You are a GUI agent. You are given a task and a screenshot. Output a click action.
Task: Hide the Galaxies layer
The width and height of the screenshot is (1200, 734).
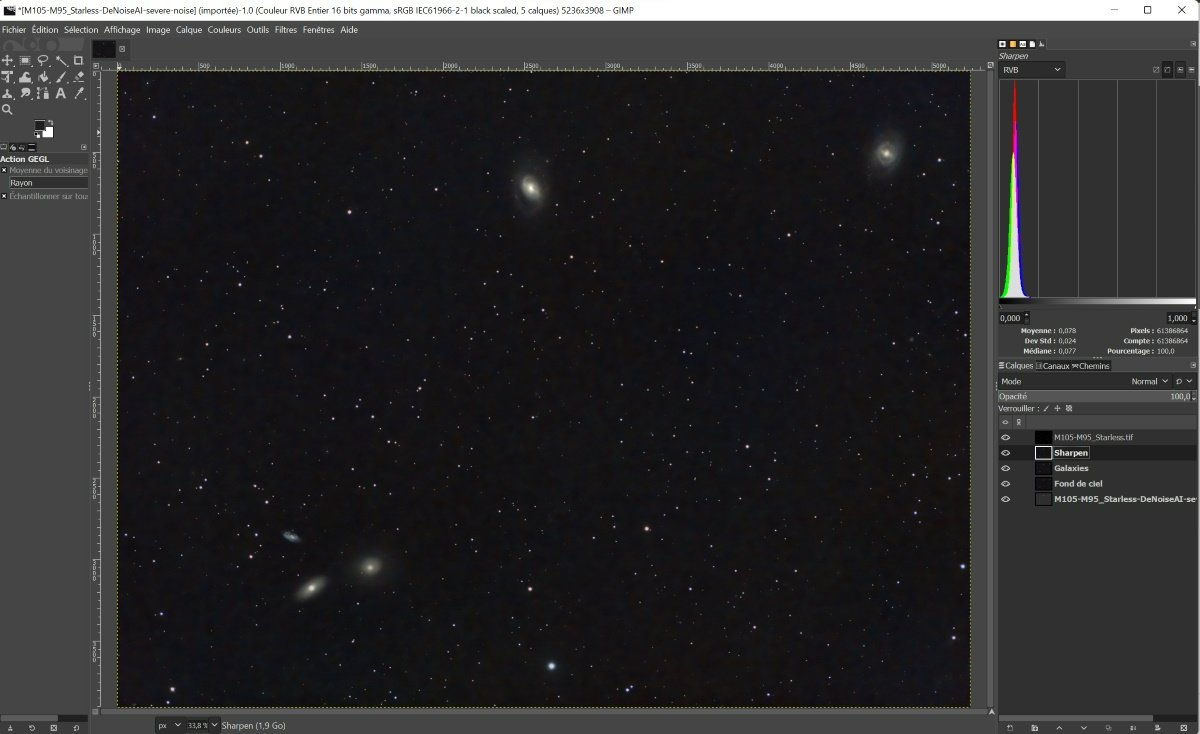(x=1006, y=468)
